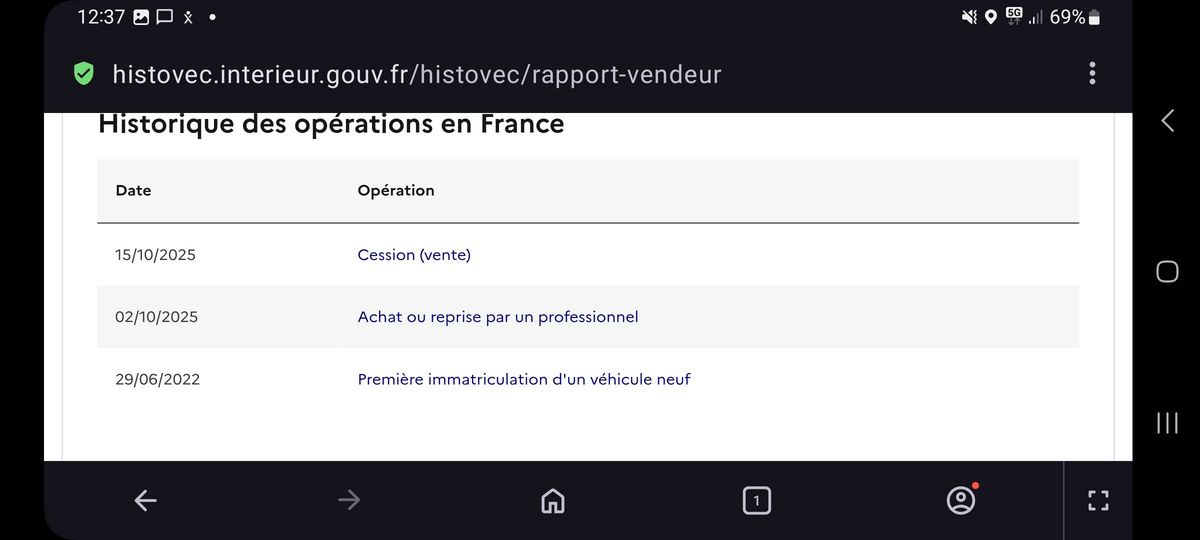
Task: Open the tab switcher showing 1 tab
Action: [x=757, y=500]
